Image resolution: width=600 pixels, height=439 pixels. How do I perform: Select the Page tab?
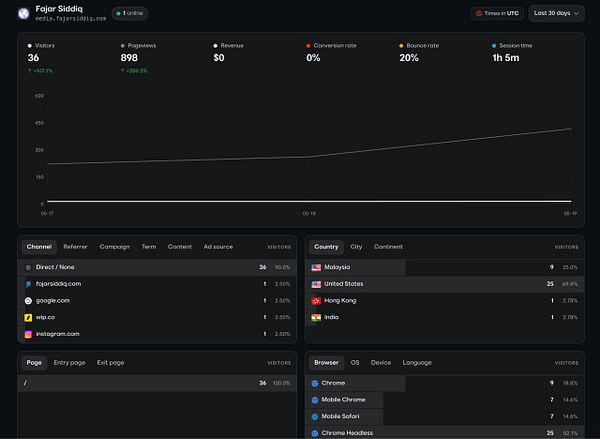(34, 363)
